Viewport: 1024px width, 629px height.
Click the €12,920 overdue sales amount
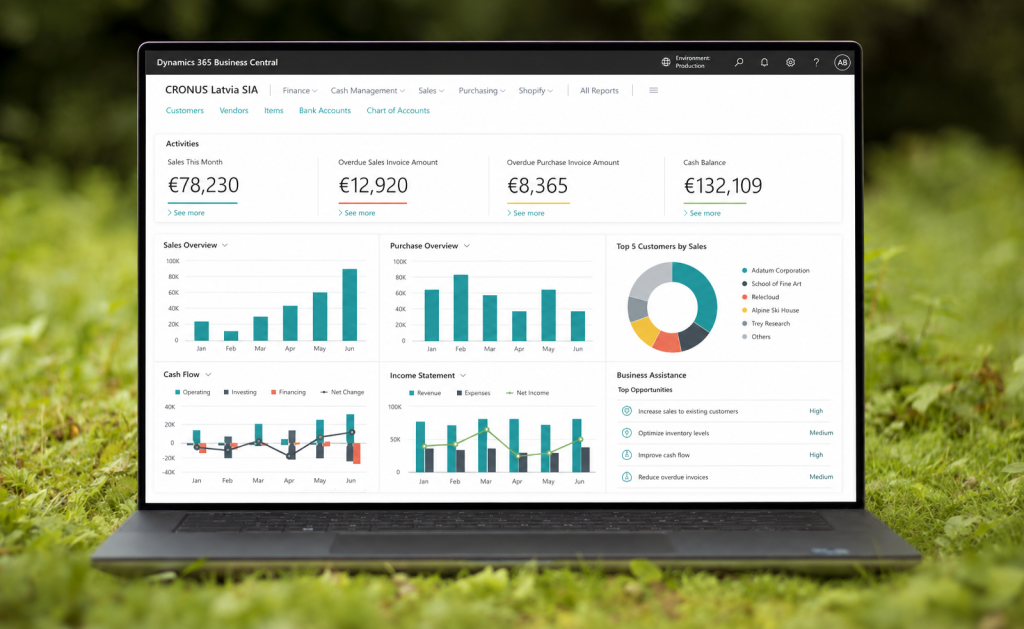click(373, 185)
